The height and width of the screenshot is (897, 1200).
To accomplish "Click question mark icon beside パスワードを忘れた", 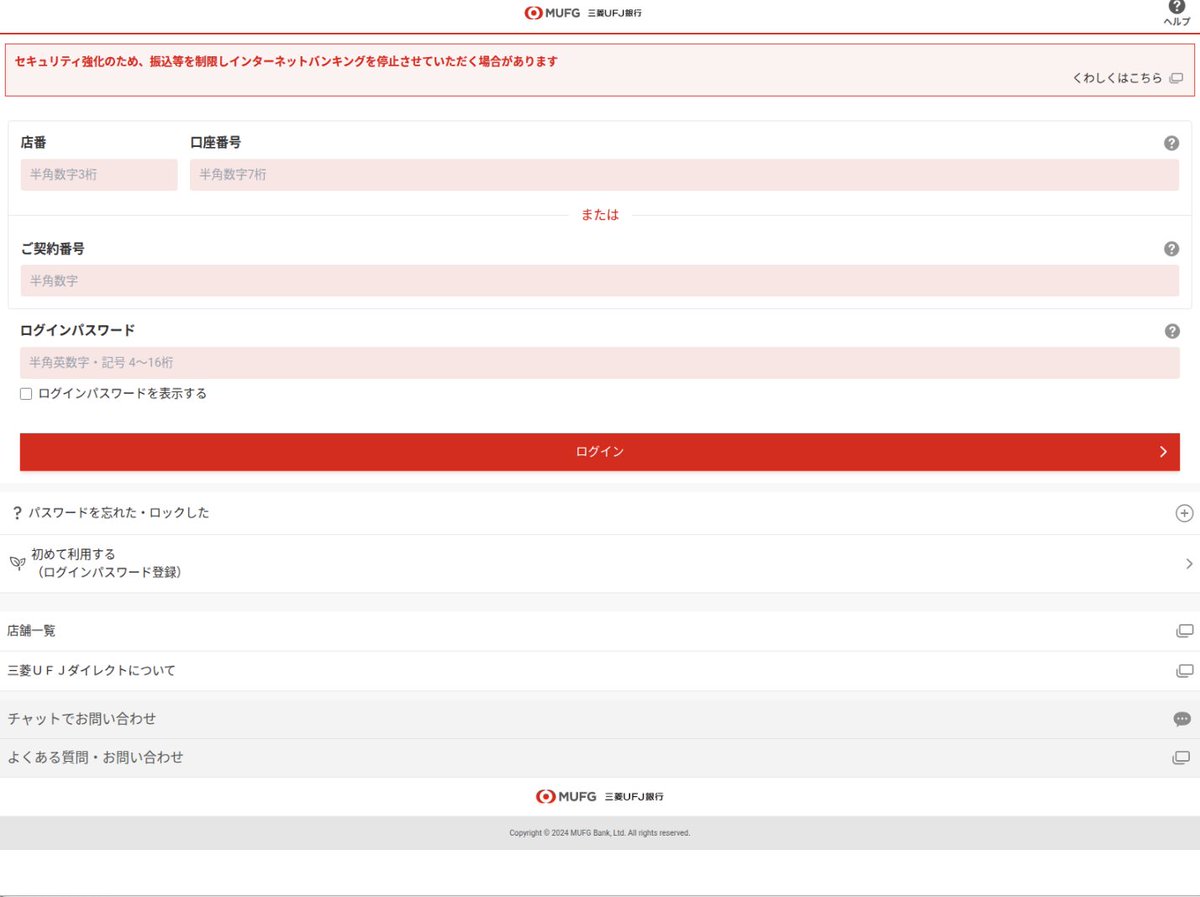I will (17, 513).
